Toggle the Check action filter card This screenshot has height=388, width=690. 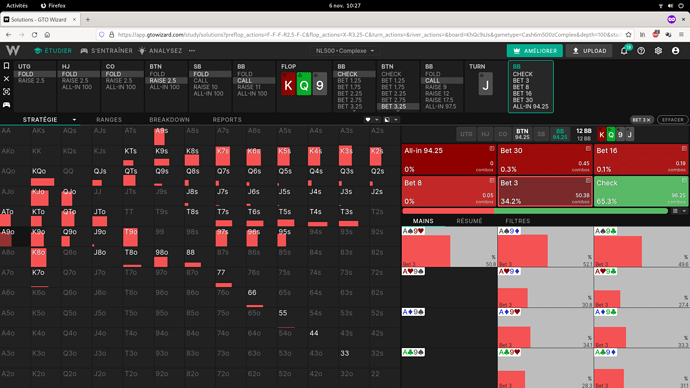[641, 191]
